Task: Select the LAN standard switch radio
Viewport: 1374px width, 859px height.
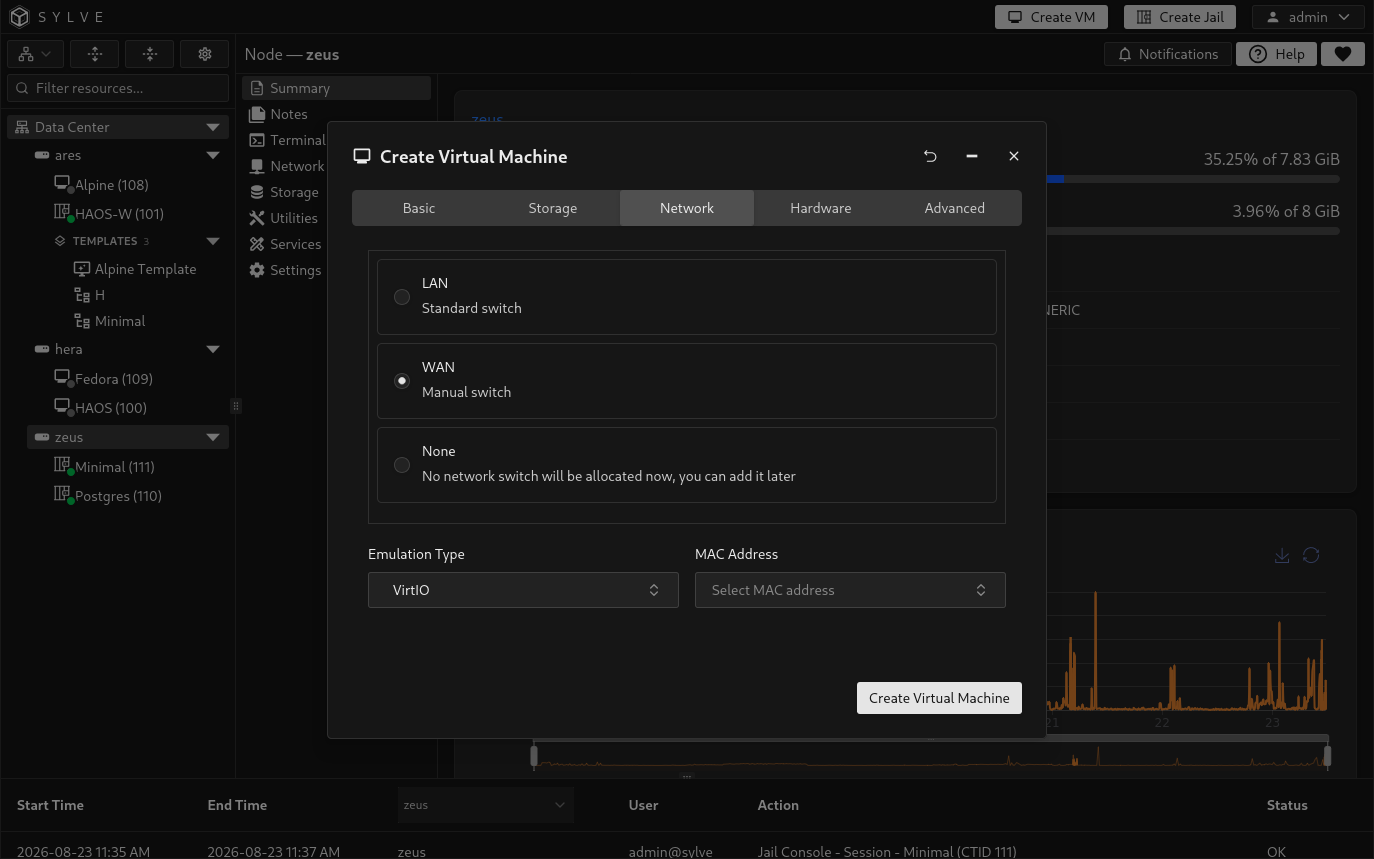Action: point(402,297)
